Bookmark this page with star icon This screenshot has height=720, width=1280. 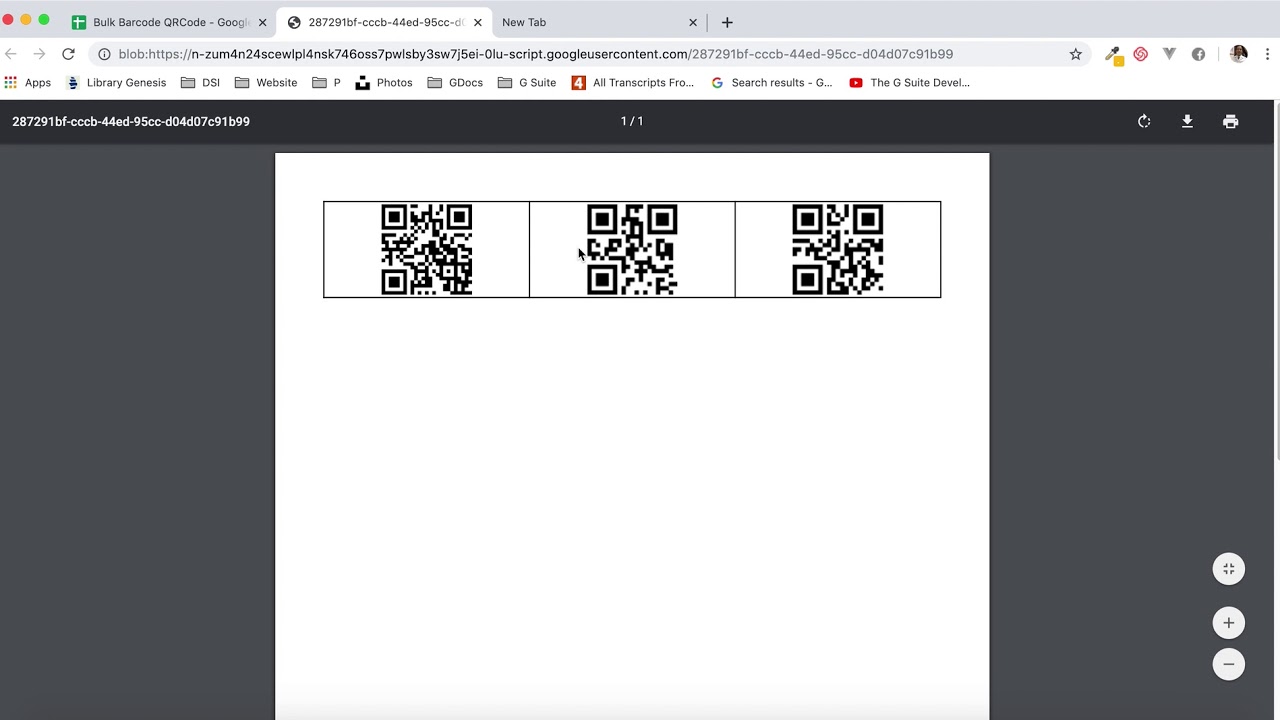click(x=1076, y=54)
